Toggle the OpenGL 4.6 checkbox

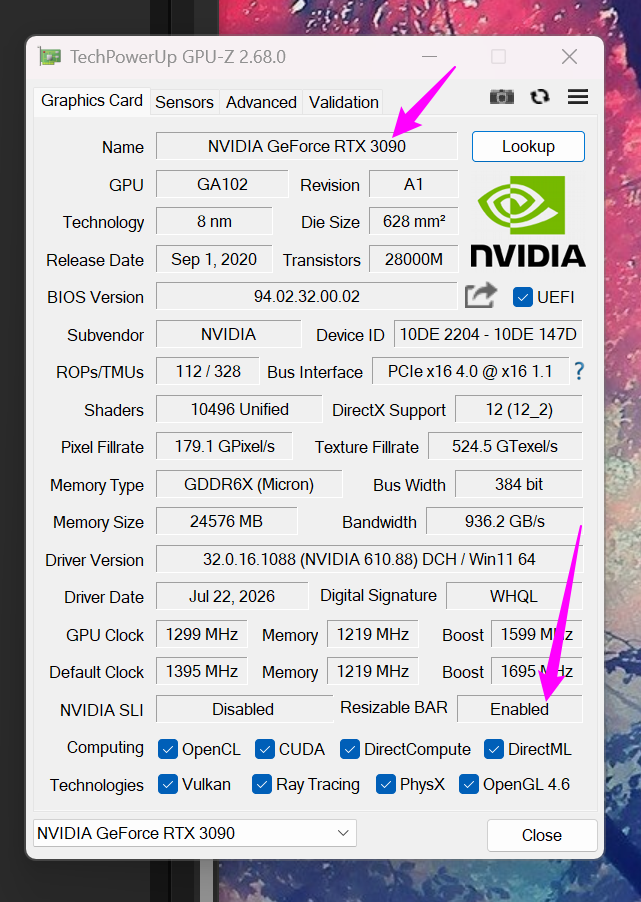468,784
